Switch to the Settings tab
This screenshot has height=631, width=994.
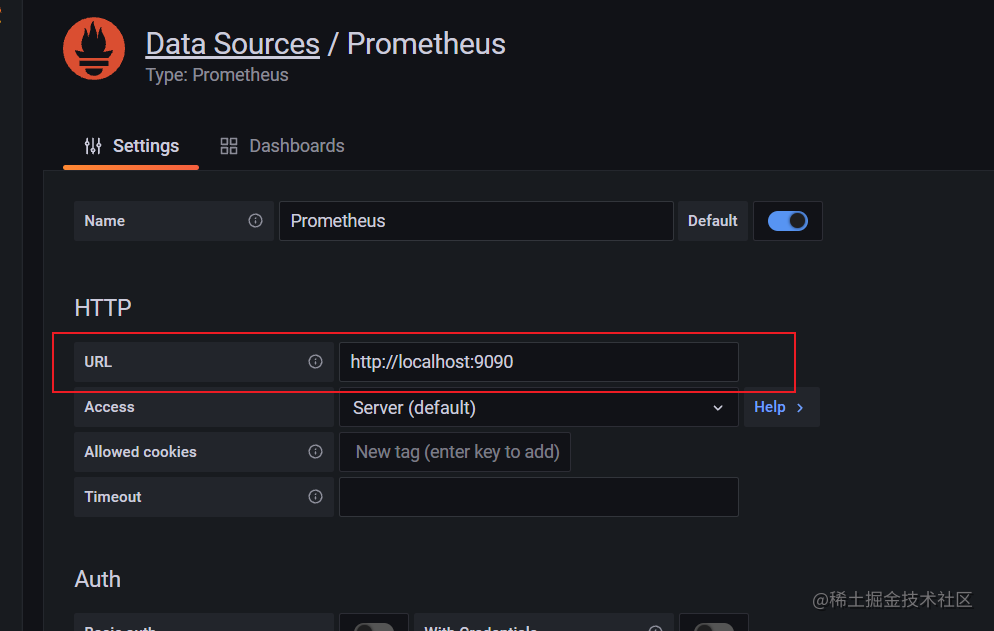145,146
